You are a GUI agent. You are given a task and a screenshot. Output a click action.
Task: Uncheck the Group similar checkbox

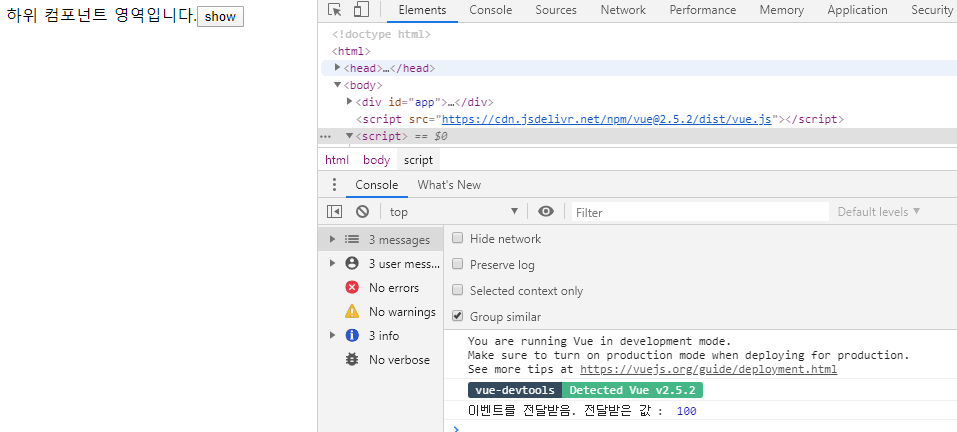click(x=457, y=317)
